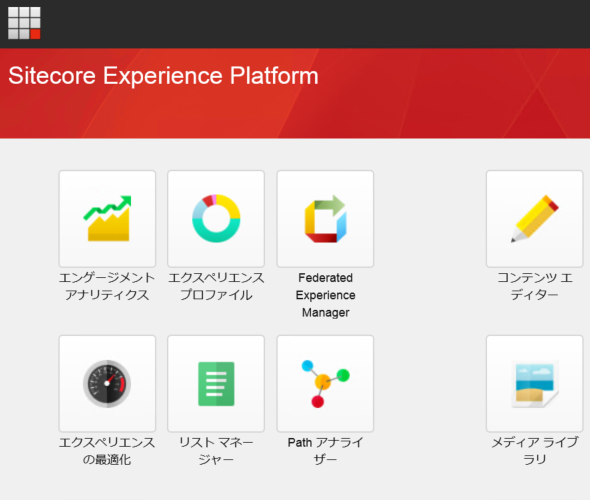Viewport: 590px width, 500px height.
Task: Click the Sitecore Experience Platform heading
Action: 163,76
